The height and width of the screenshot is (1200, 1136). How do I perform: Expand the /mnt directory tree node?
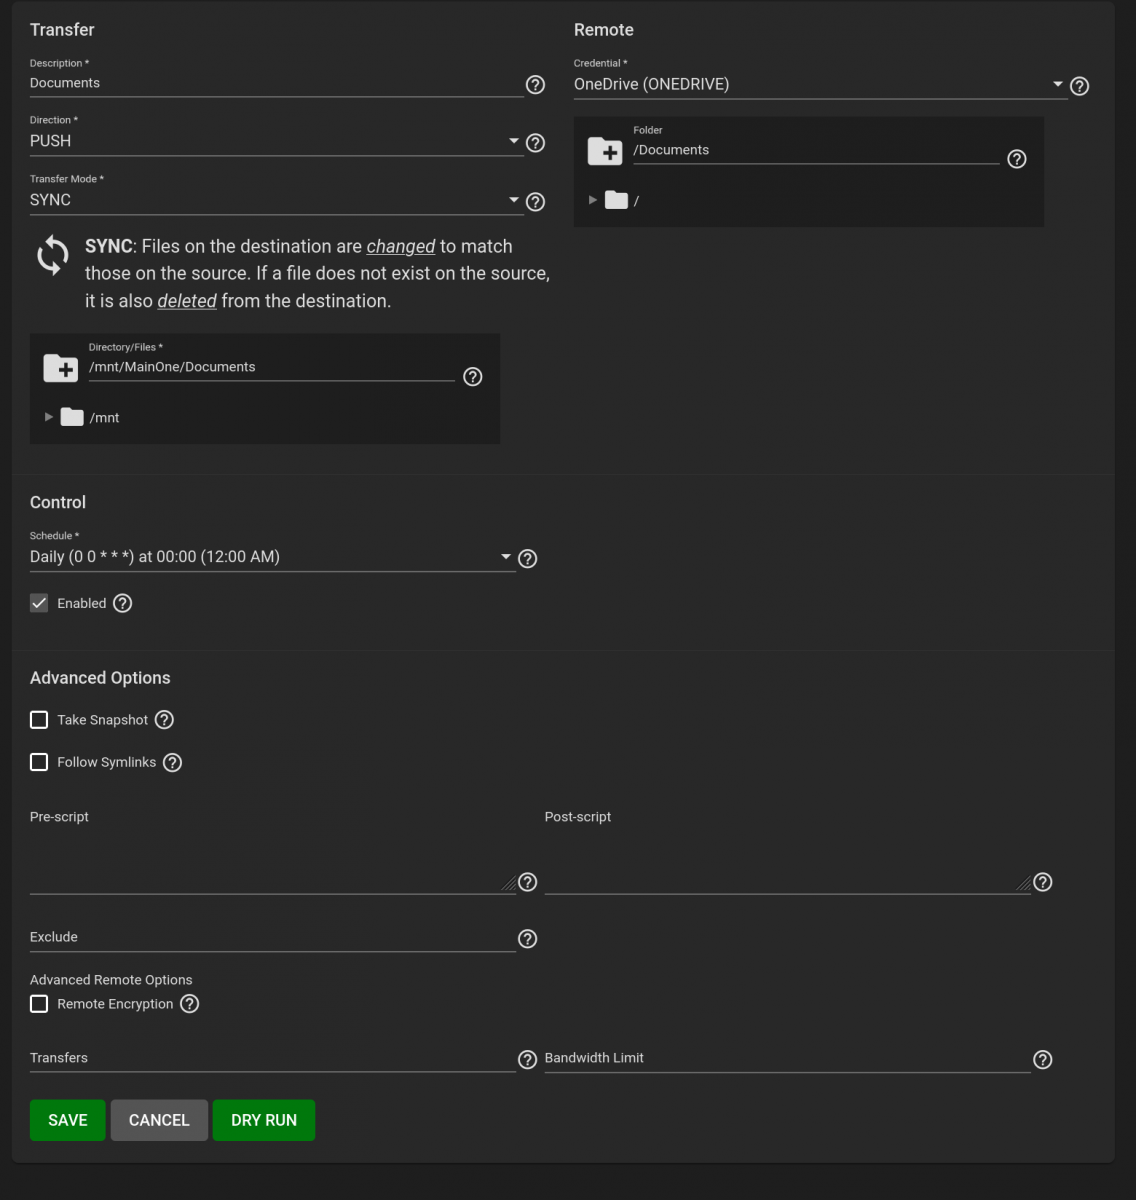click(x=49, y=417)
